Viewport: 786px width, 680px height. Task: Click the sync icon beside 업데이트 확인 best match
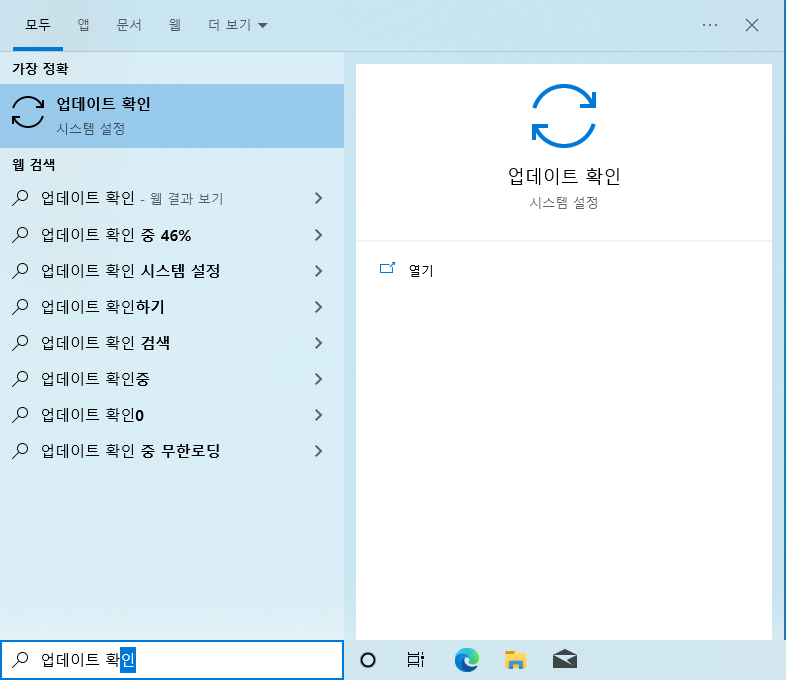point(28,112)
